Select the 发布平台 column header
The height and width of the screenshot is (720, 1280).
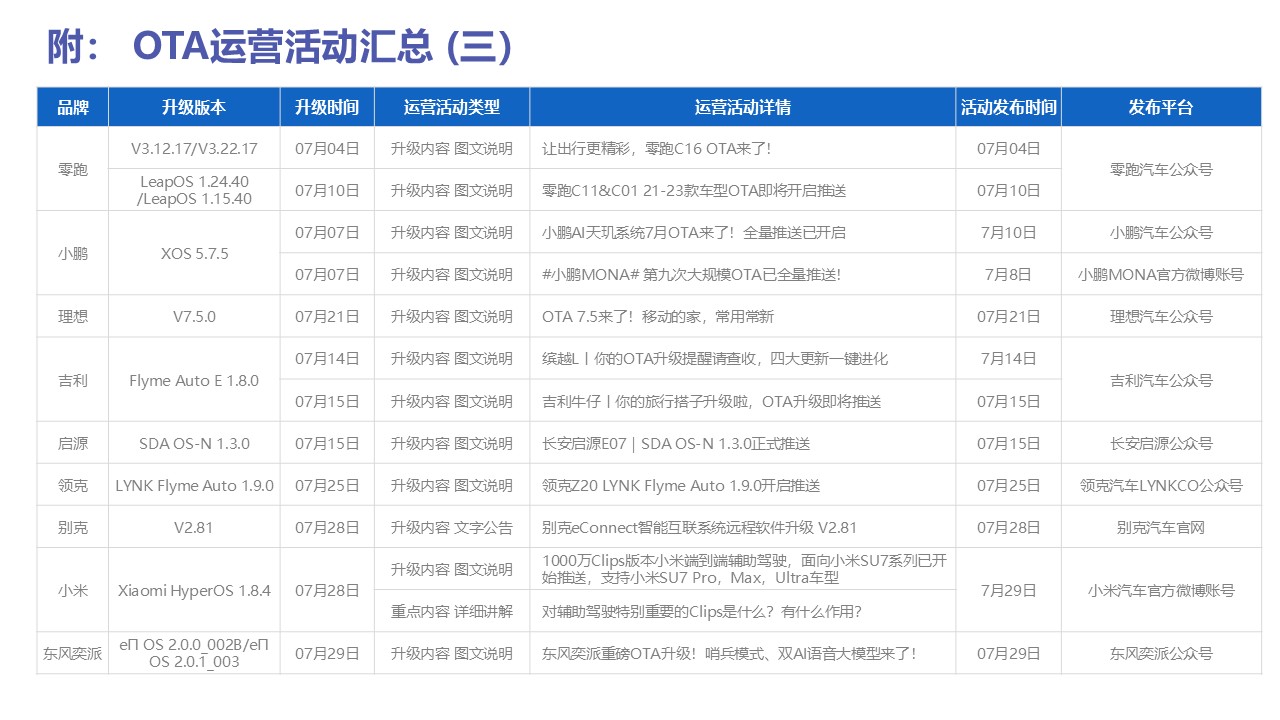[1161, 107]
